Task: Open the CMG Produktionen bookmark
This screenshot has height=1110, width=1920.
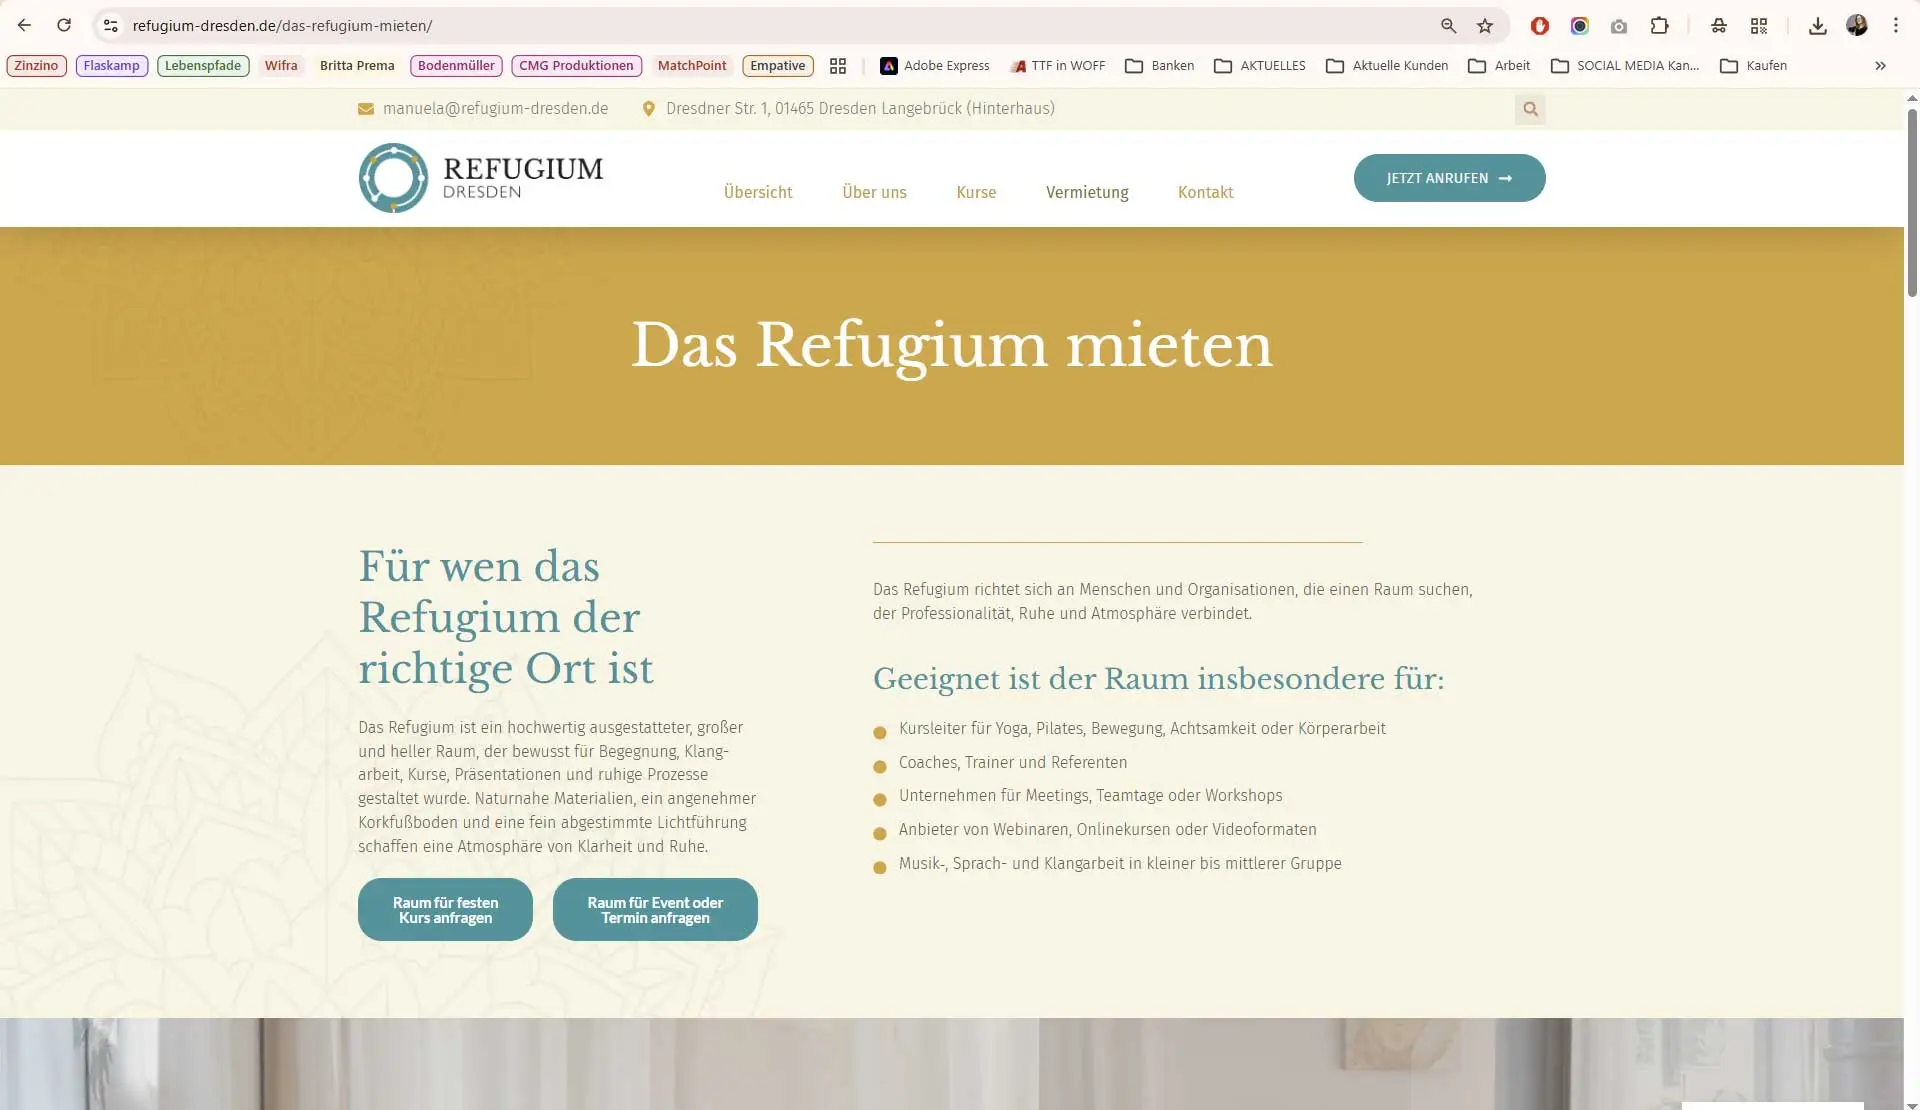Action: [576, 66]
